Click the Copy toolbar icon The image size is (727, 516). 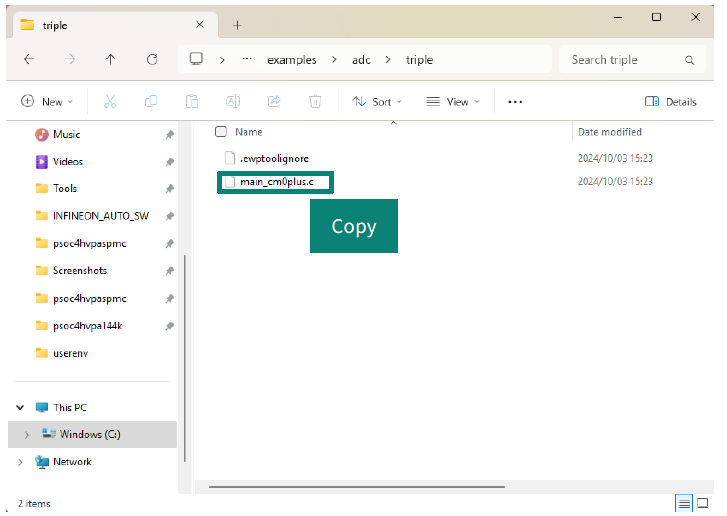(x=151, y=102)
